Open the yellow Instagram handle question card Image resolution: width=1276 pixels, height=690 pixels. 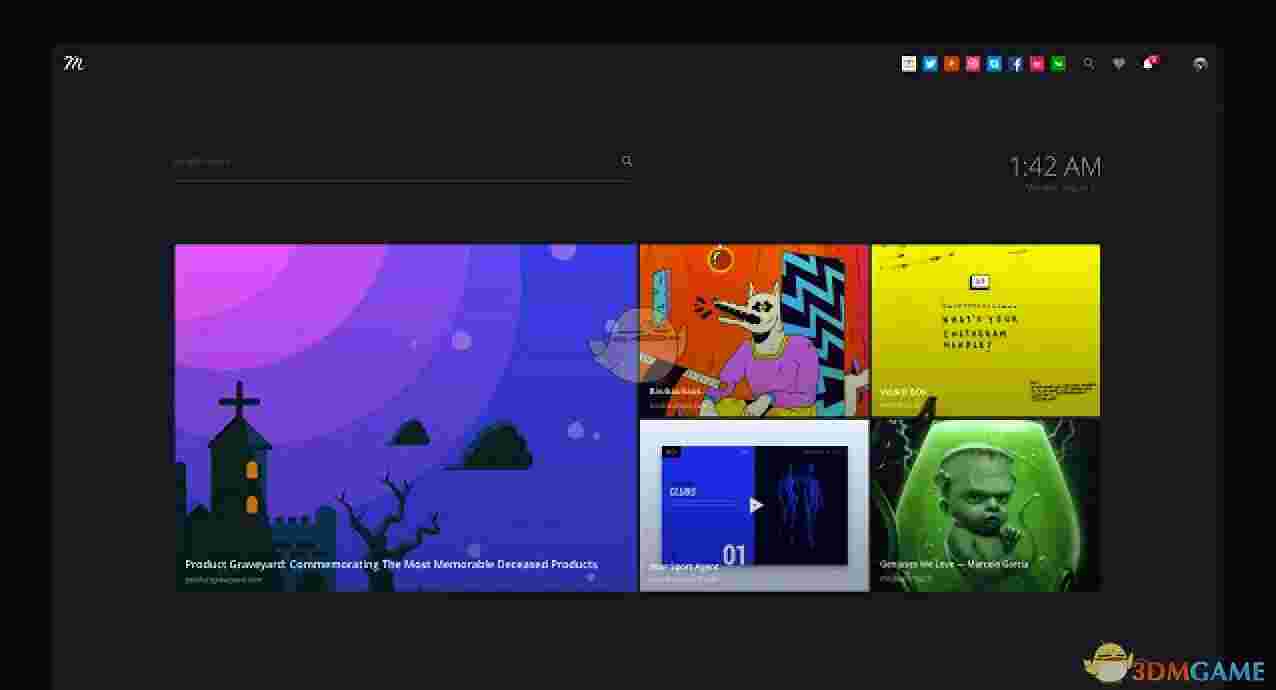[985, 330]
